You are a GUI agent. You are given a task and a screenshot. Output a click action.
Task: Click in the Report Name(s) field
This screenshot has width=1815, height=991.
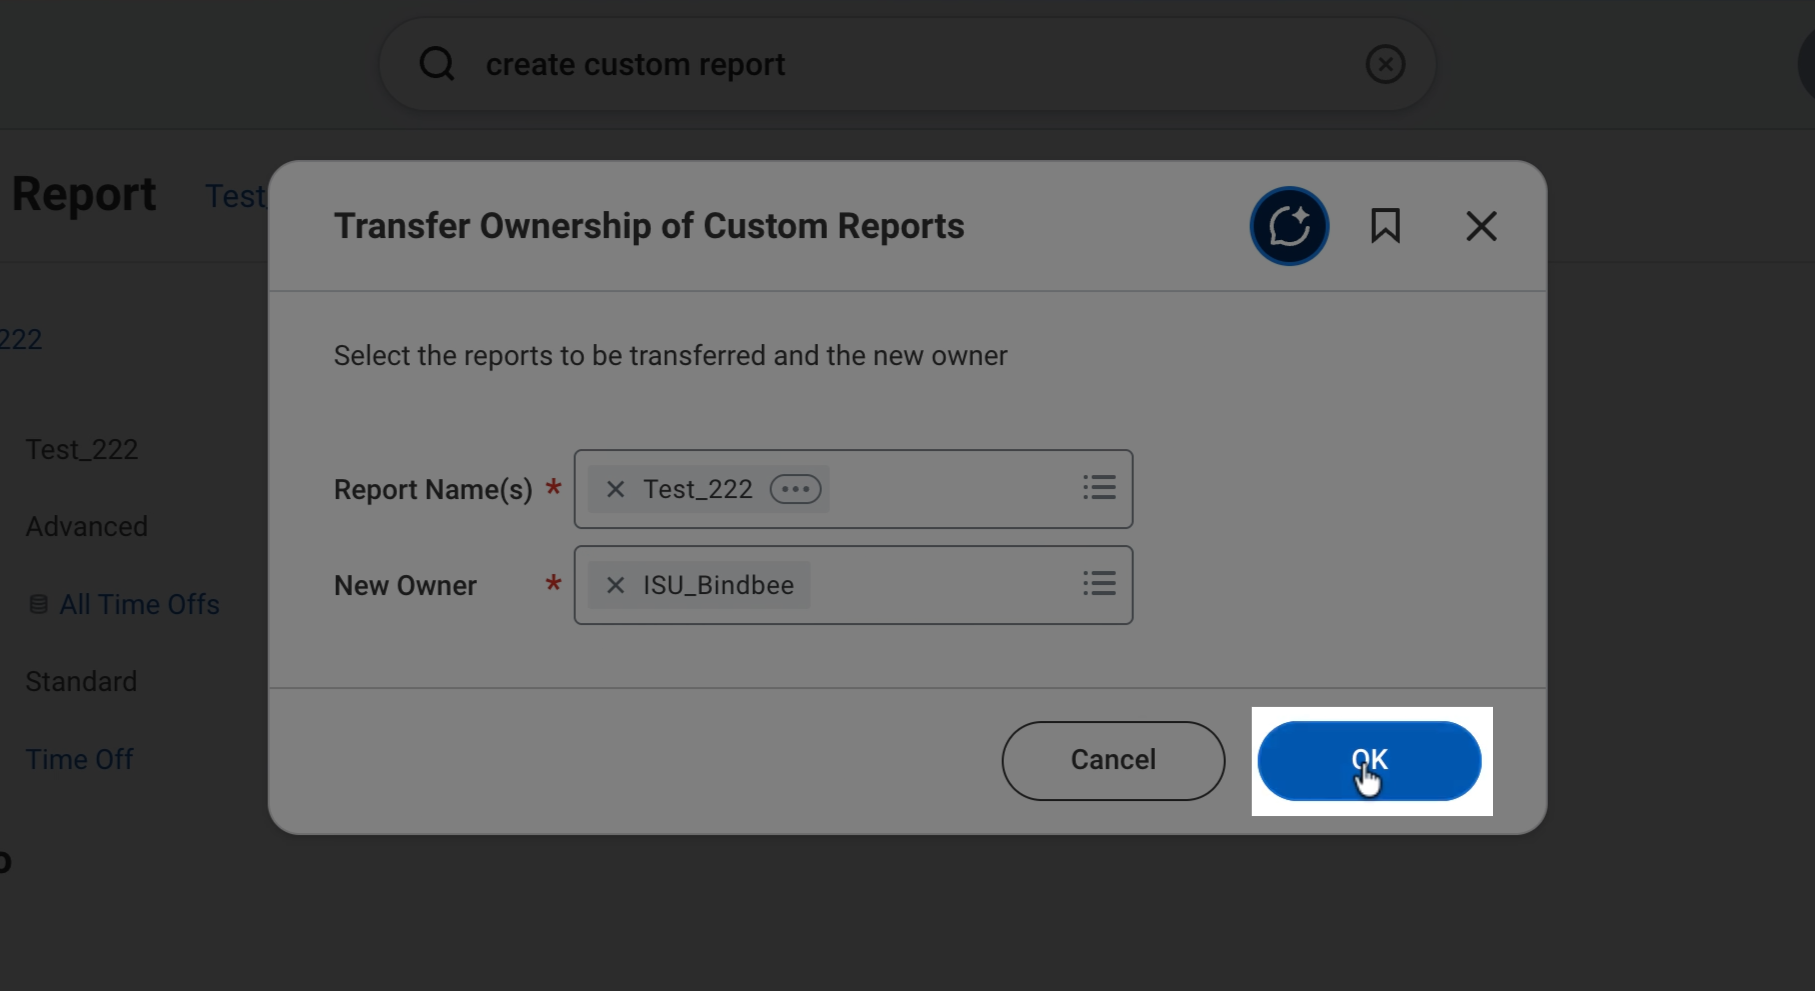pyautogui.click(x=853, y=489)
